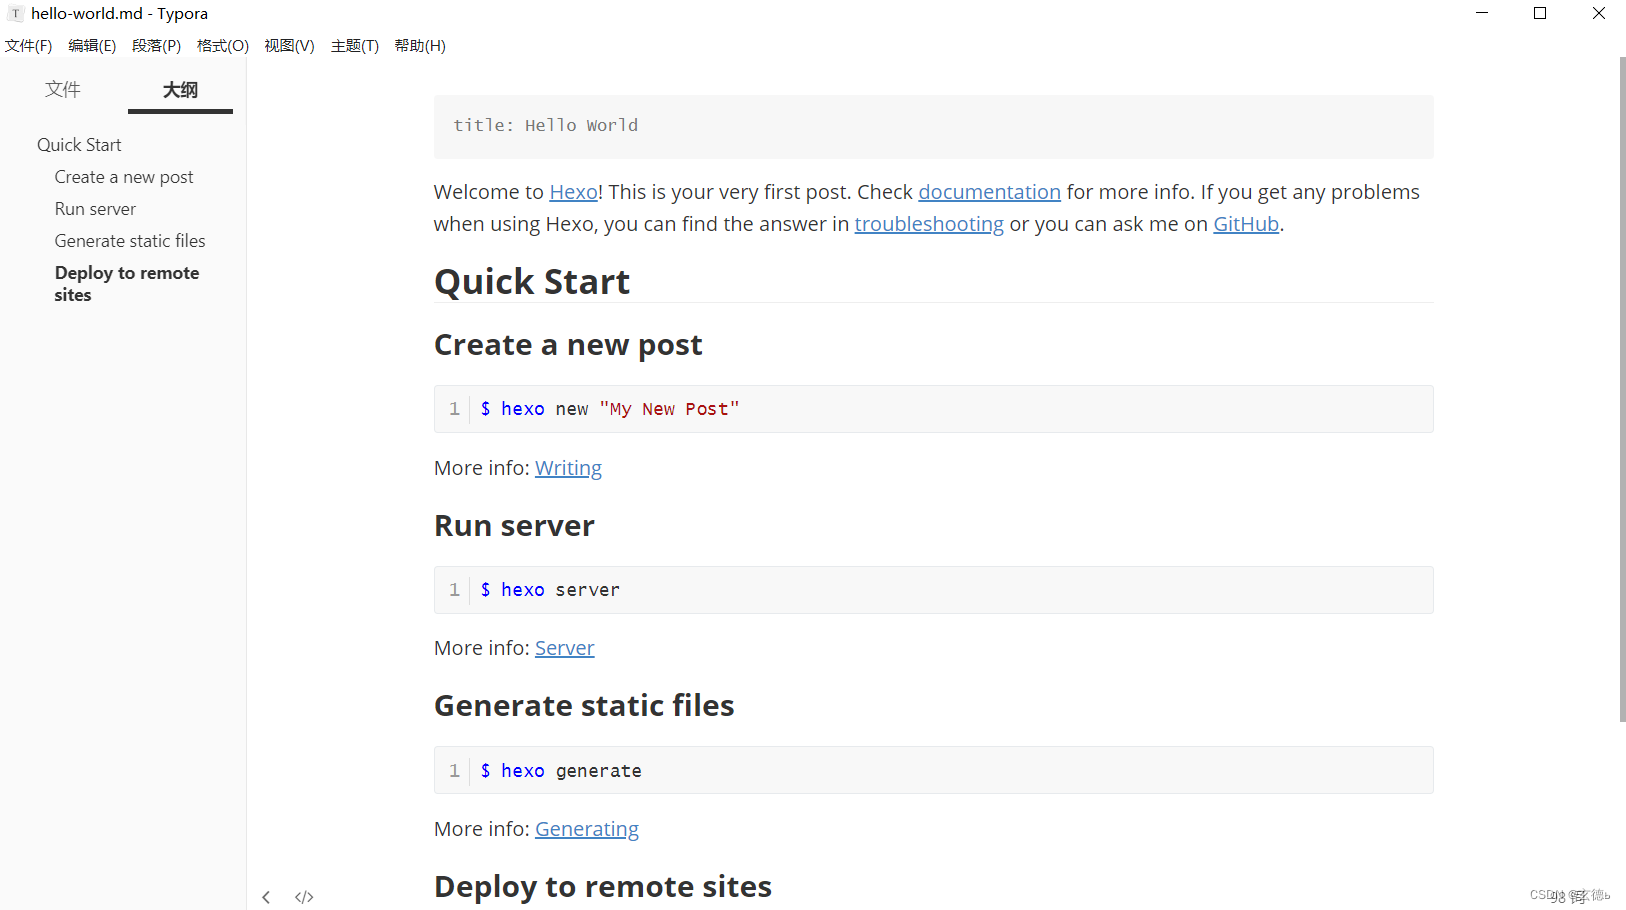Click the Create a new post heading
Image resolution: width=1626 pixels, height=910 pixels.
pyautogui.click(x=568, y=345)
